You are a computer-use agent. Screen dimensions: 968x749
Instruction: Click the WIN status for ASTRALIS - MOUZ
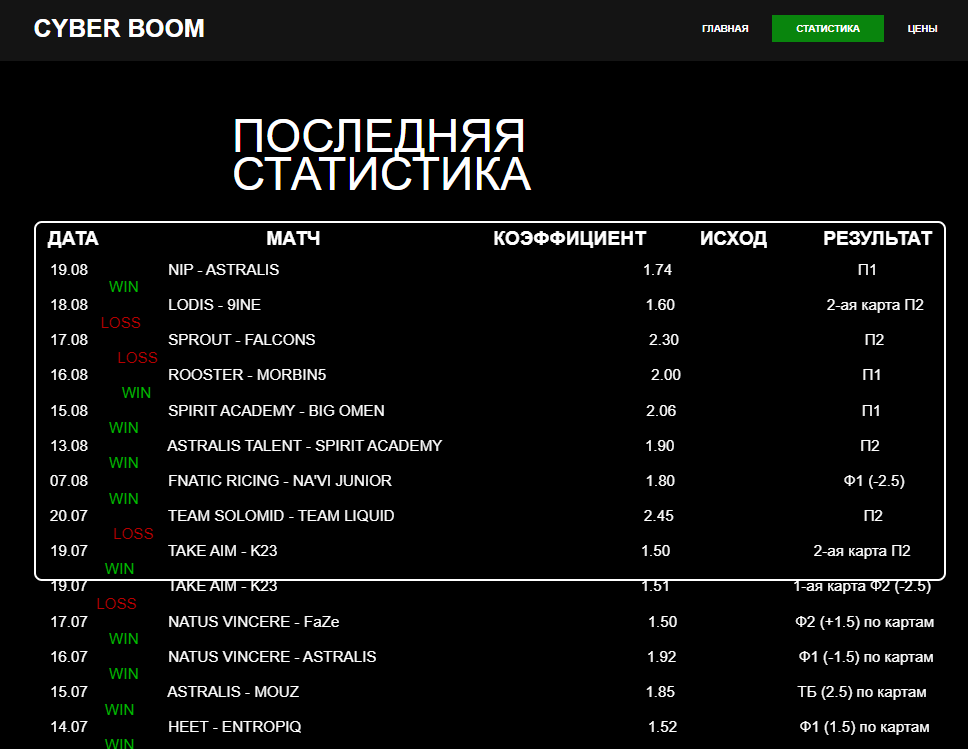pos(123,709)
